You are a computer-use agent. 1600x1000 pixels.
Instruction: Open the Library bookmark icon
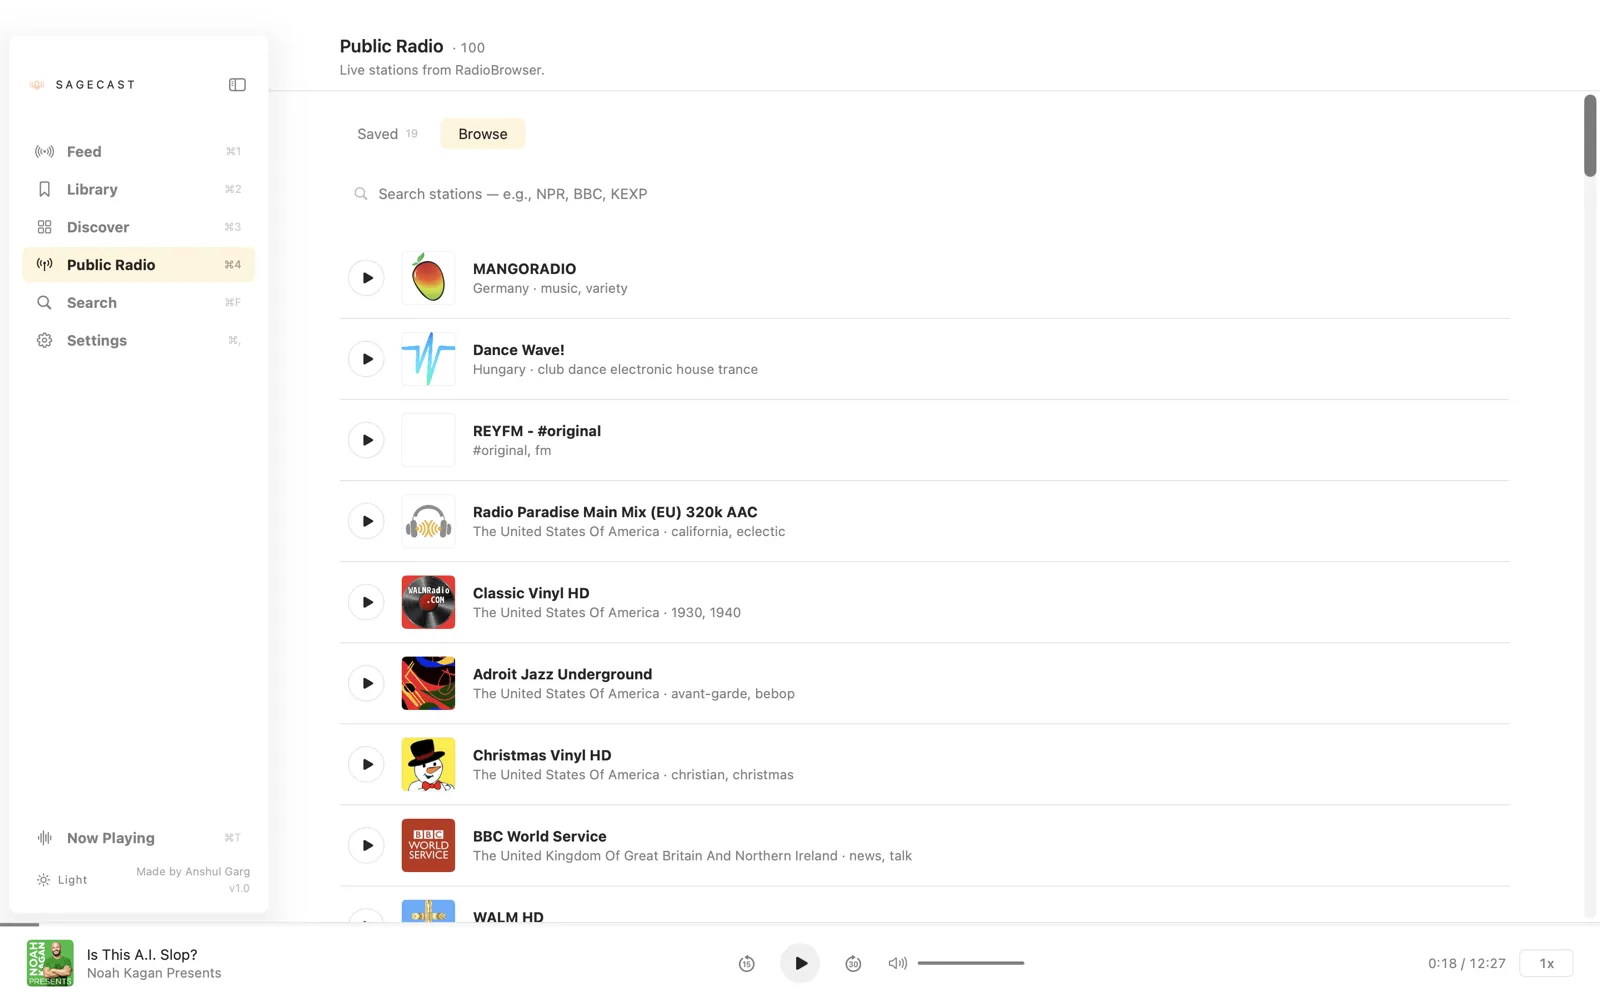tap(44, 189)
